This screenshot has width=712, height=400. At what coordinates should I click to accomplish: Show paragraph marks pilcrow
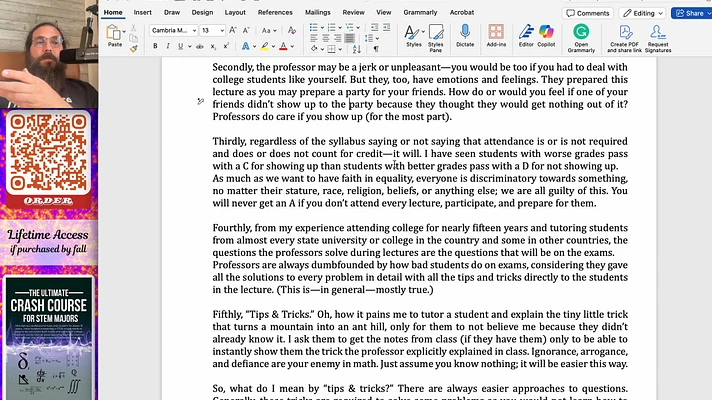click(376, 49)
